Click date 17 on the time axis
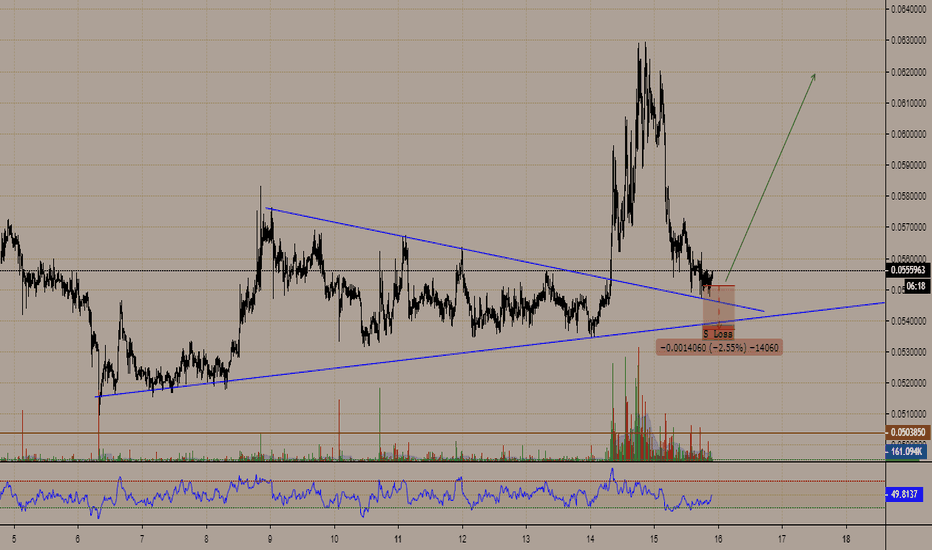Screen dimensions: 932x550 782,539
